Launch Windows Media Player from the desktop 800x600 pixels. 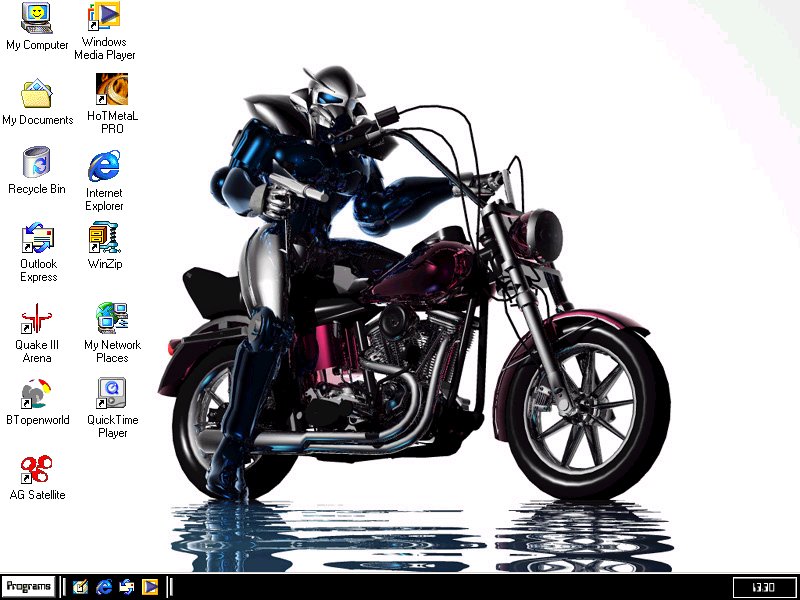(105, 16)
